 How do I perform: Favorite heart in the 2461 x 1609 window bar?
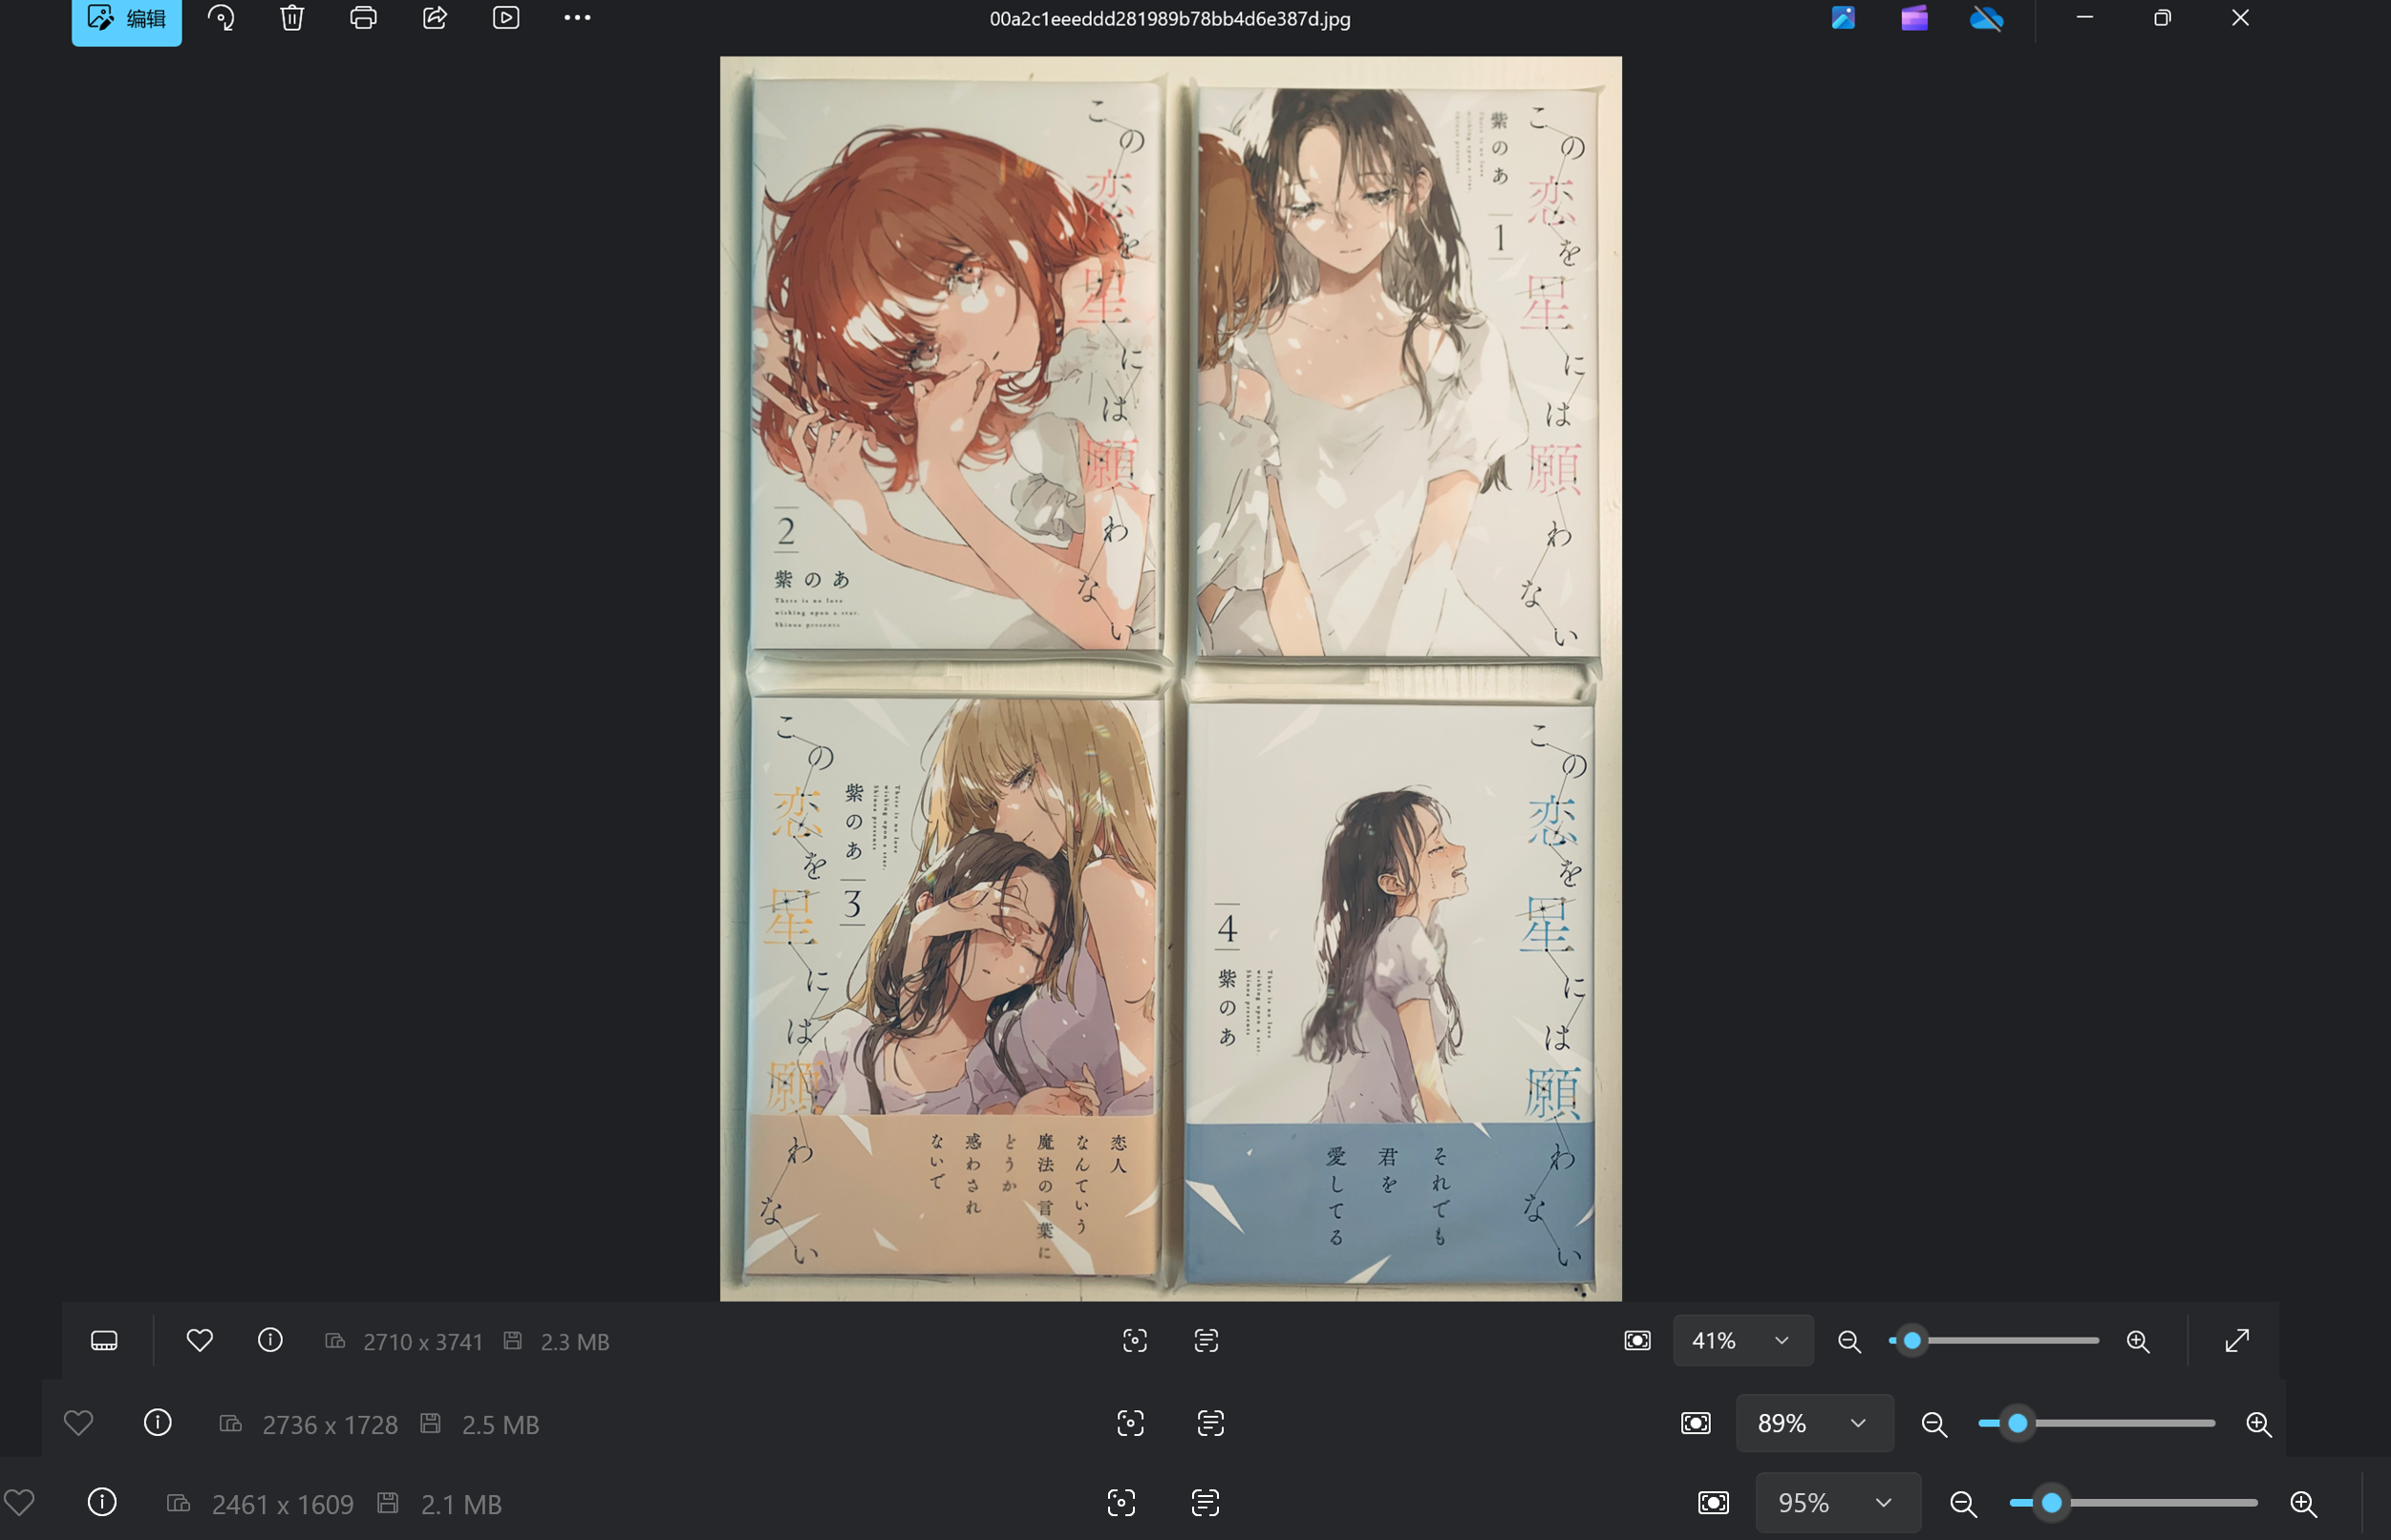pyautogui.click(x=19, y=1503)
